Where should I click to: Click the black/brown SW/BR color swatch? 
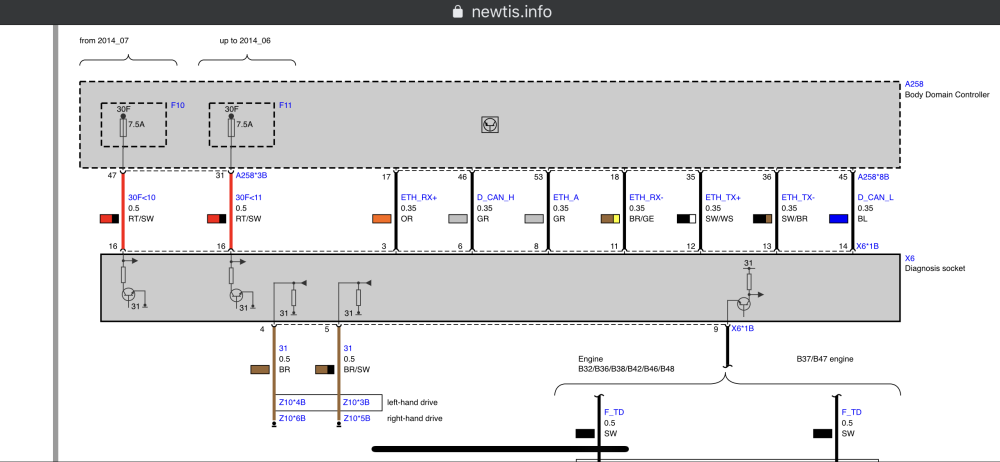(x=763, y=219)
